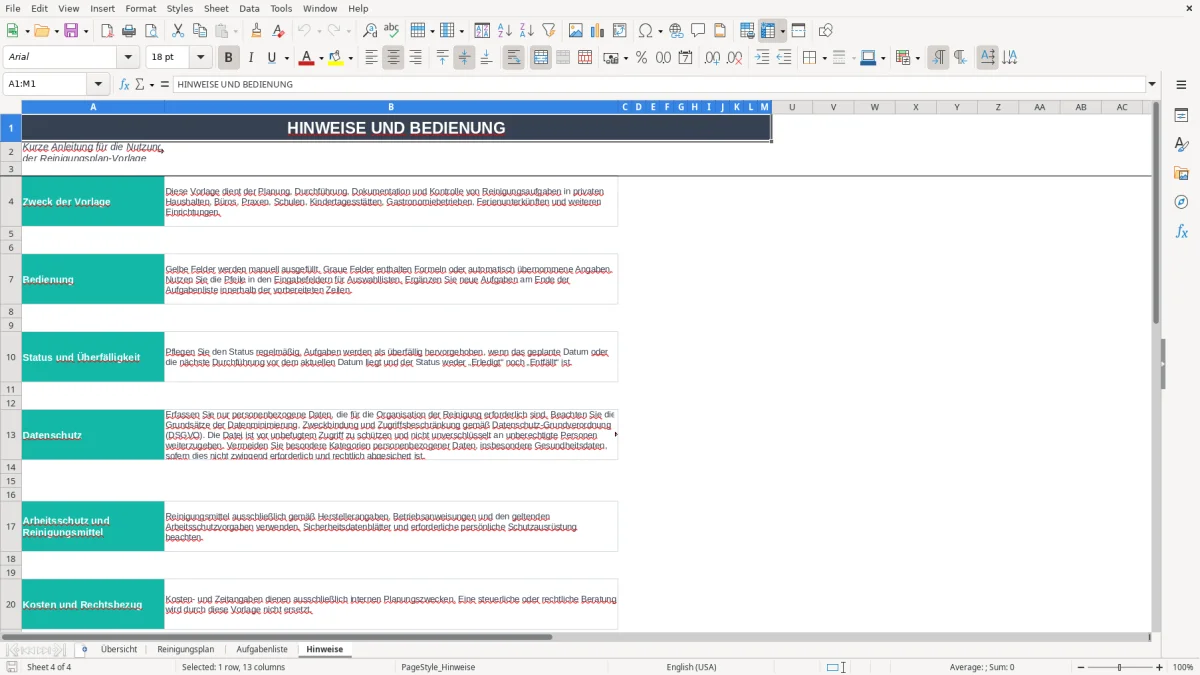Open headers and footers

720,31
